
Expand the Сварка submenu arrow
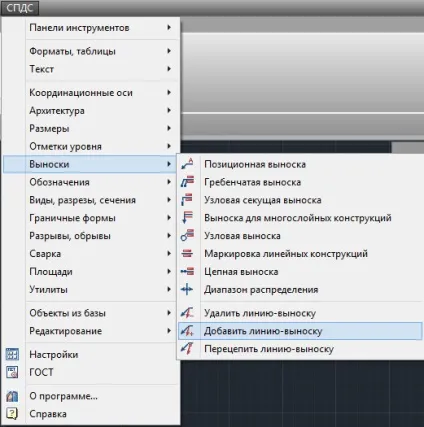point(169,254)
